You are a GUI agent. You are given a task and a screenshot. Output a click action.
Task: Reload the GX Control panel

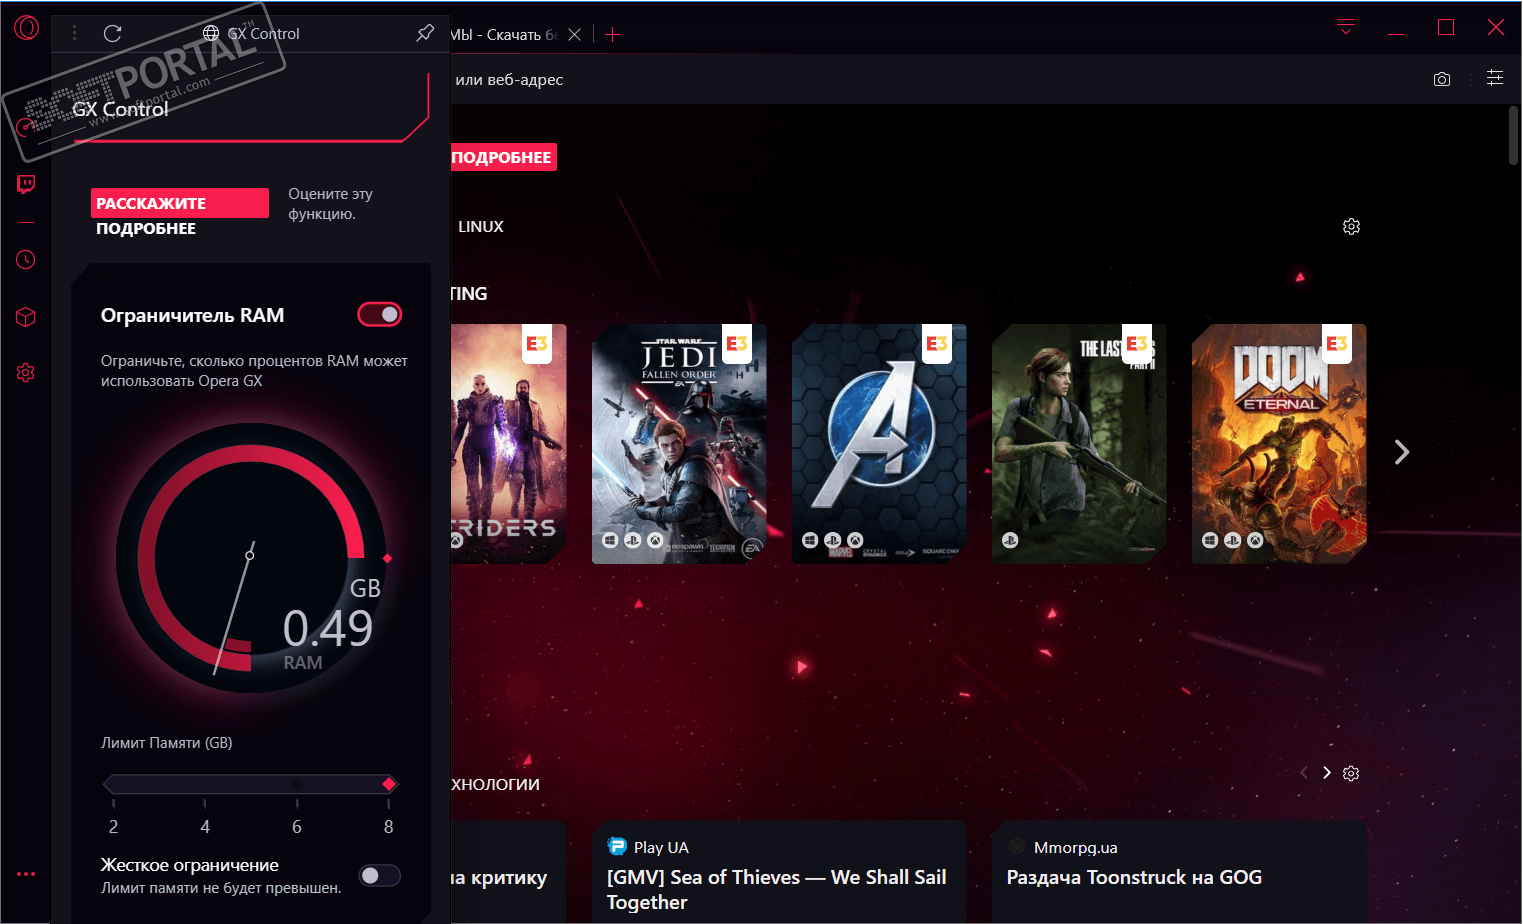[x=113, y=33]
